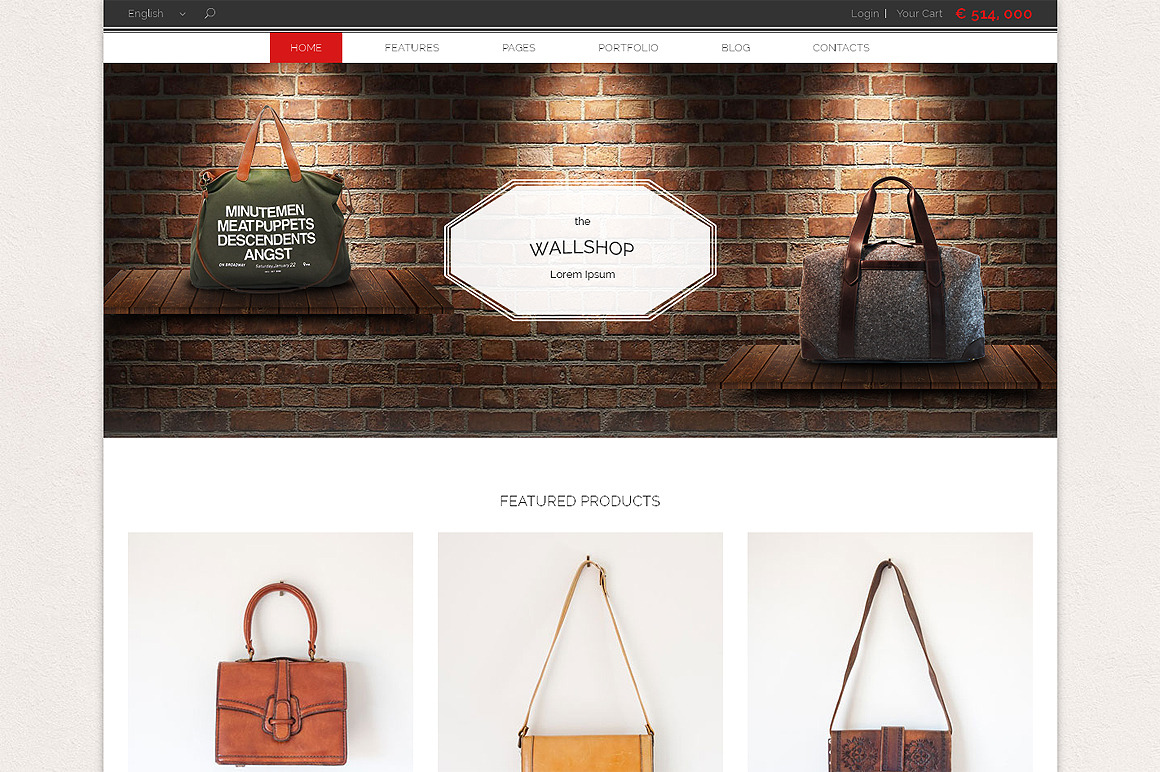Click the FEATURED PRODUCTS heading
The height and width of the screenshot is (772, 1160).
[x=580, y=501]
